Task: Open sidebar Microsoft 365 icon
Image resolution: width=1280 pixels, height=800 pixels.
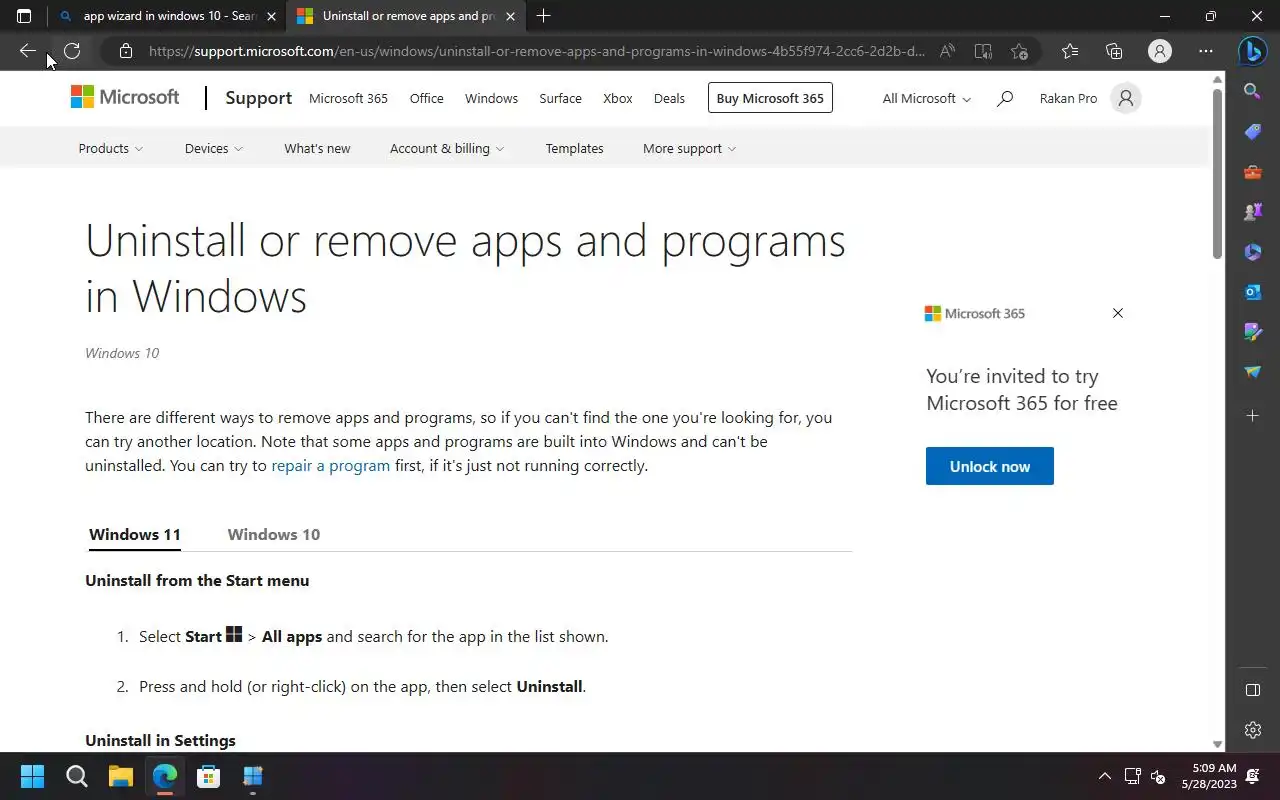Action: (x=1252, y=252)
